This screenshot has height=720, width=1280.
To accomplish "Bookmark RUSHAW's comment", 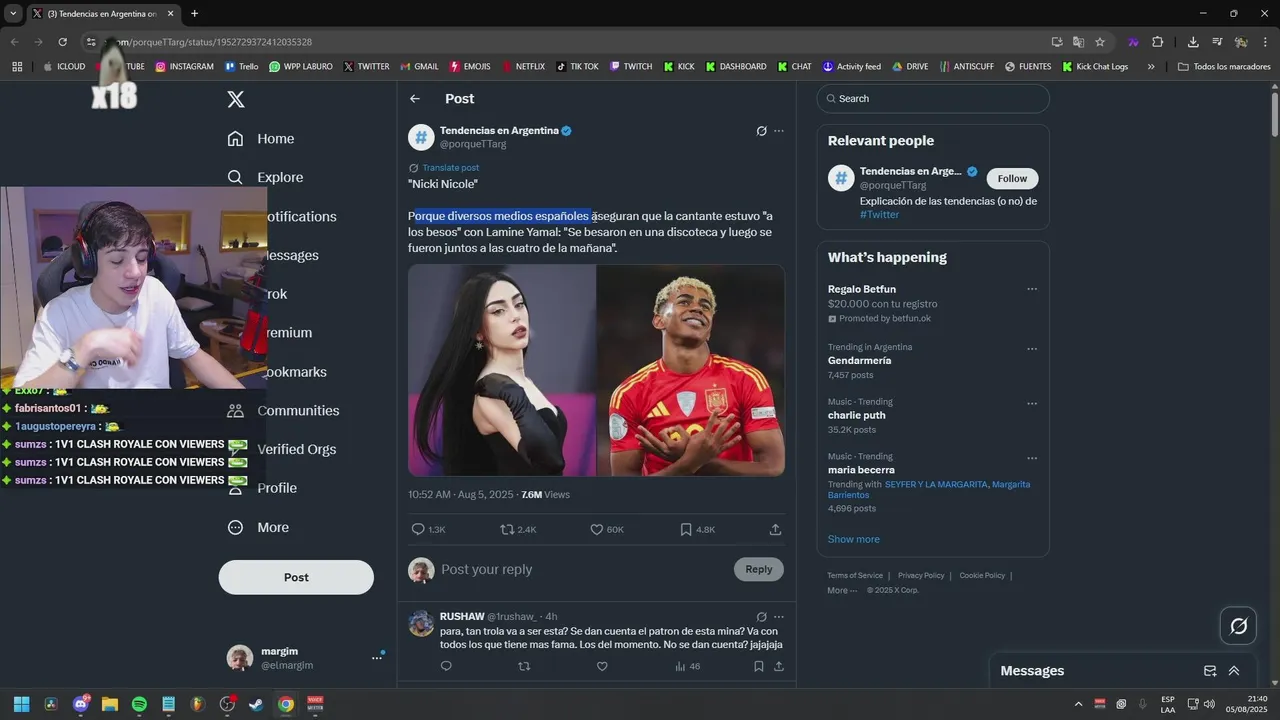I will coord(760,666).
